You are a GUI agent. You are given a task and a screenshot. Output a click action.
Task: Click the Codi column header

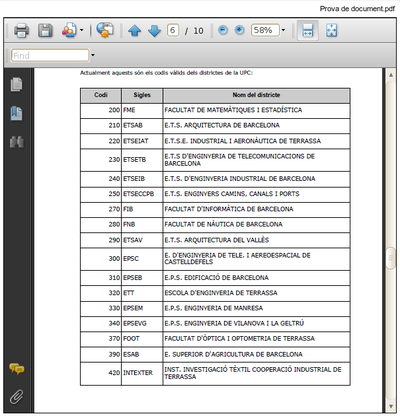click(x=101, y=95)
